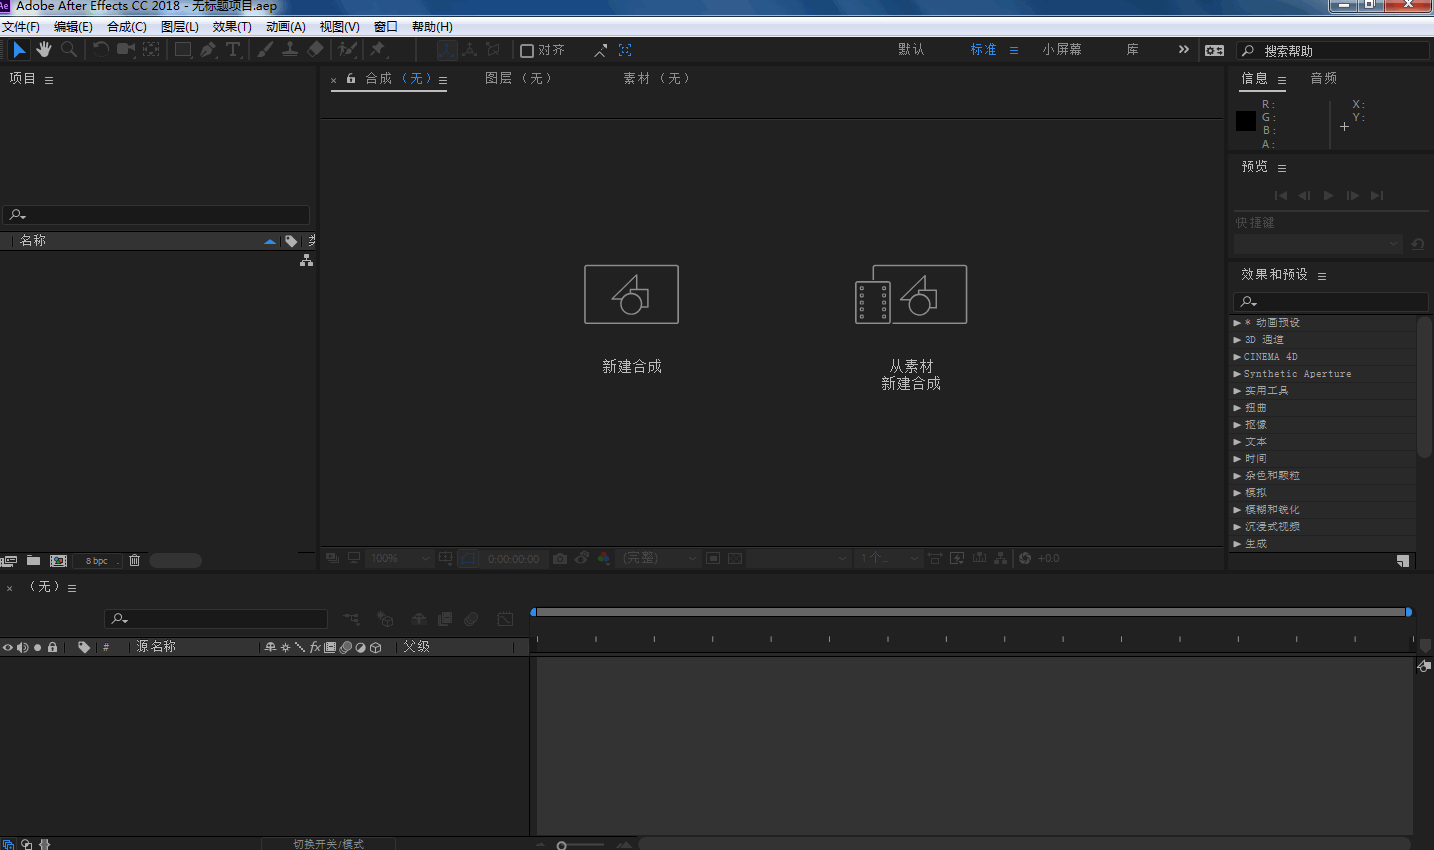Toggle the eye video column switch in timeline
This screenshot has height=850, width=1434.
[x=8, y=647]
